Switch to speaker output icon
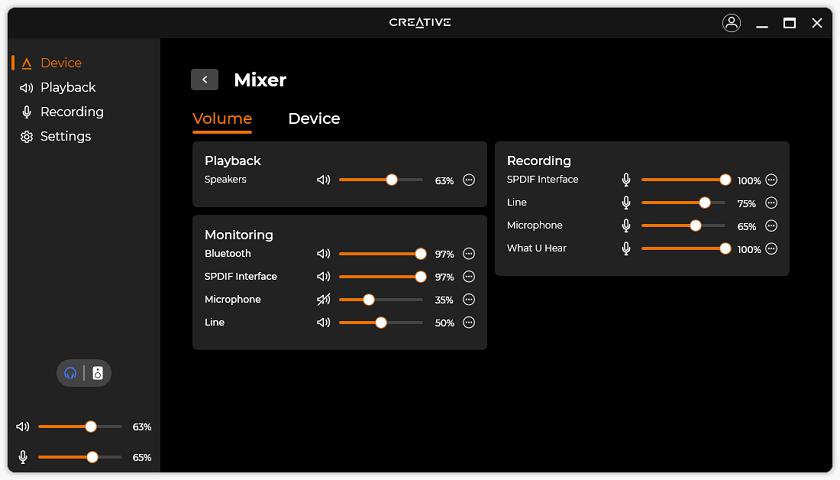840x480 pixels. (98, 373)
